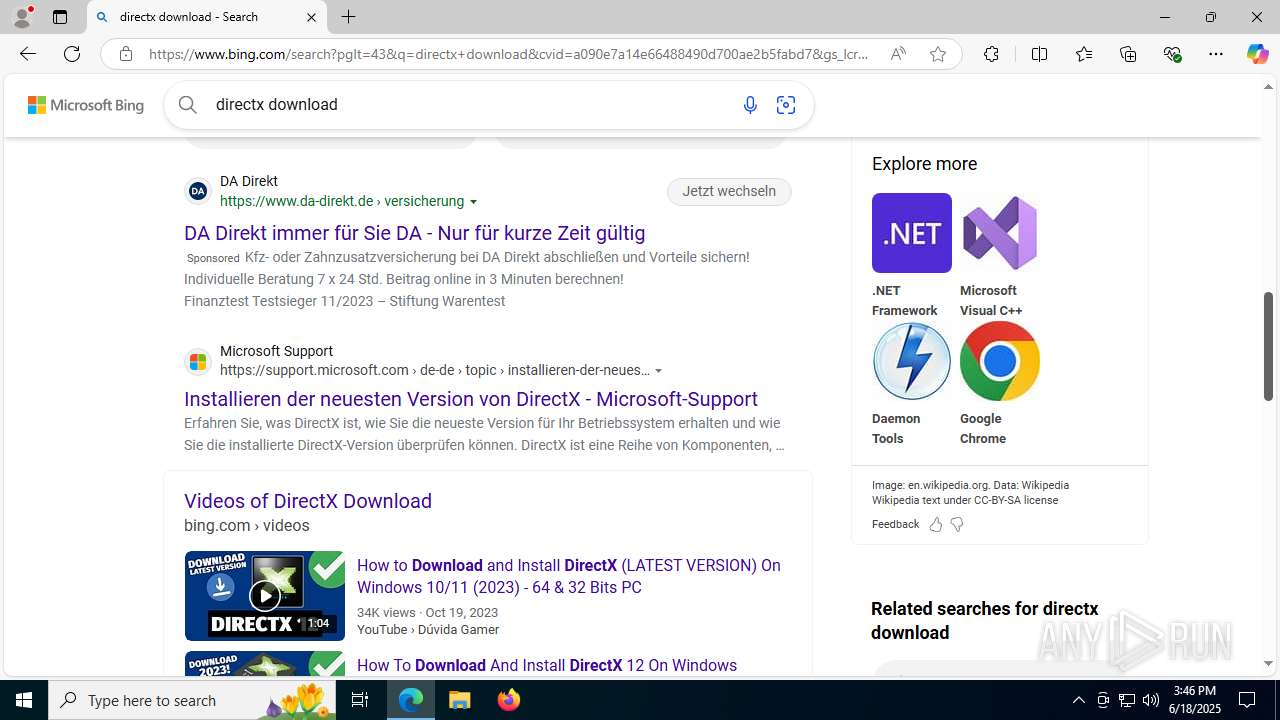Click the Microsoft Support favicon
Screen dimensions: 1280x720
(198, 361)
